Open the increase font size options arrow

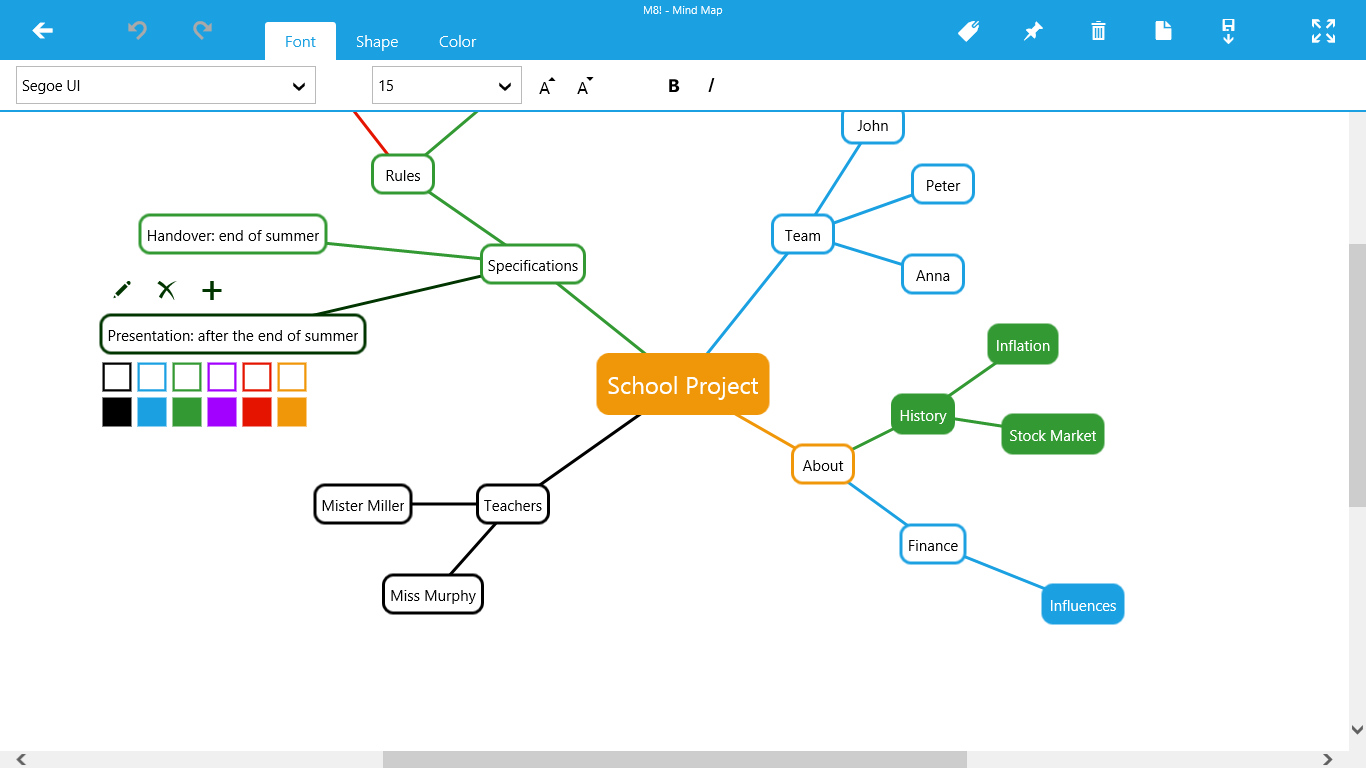[545, 87]
